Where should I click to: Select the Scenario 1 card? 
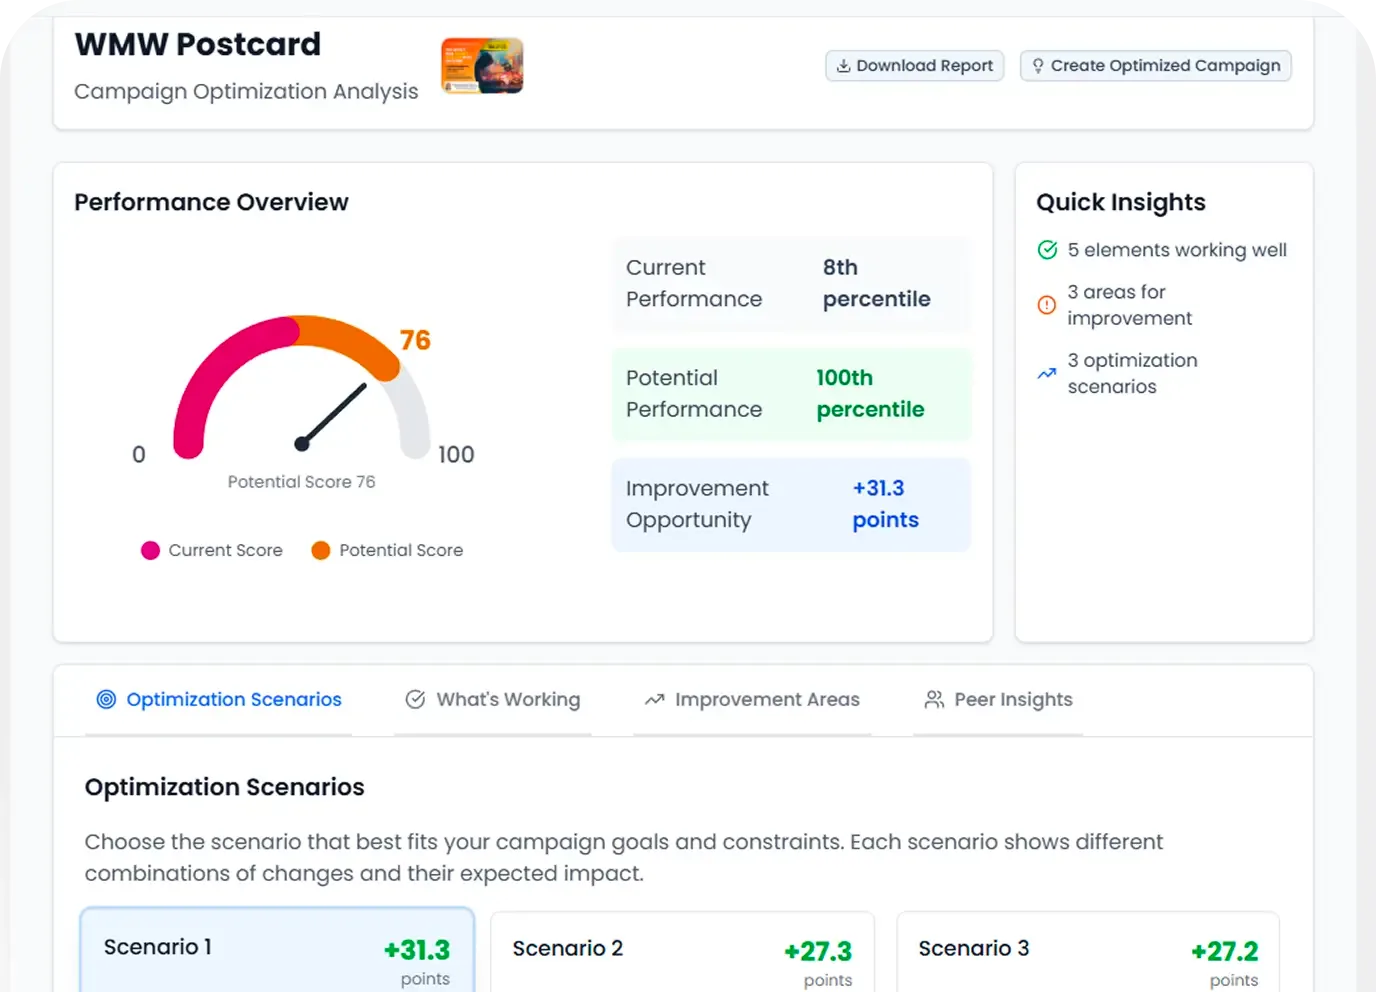[x=277, y=950]
